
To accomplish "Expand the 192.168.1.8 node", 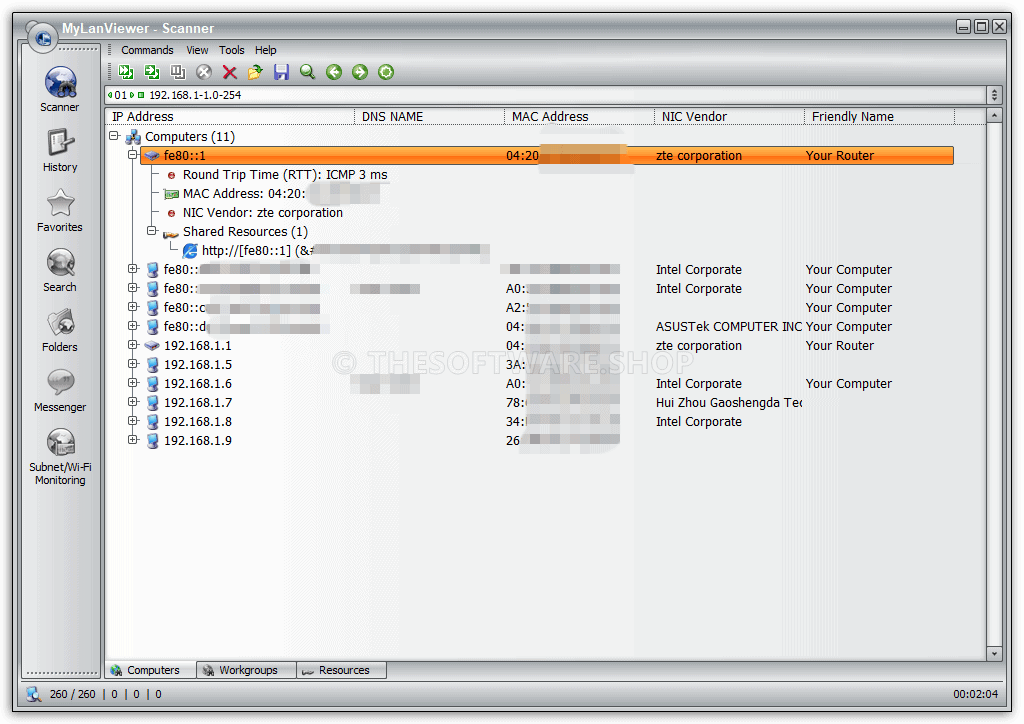I will pyautogui.click(x=133, y=420).
